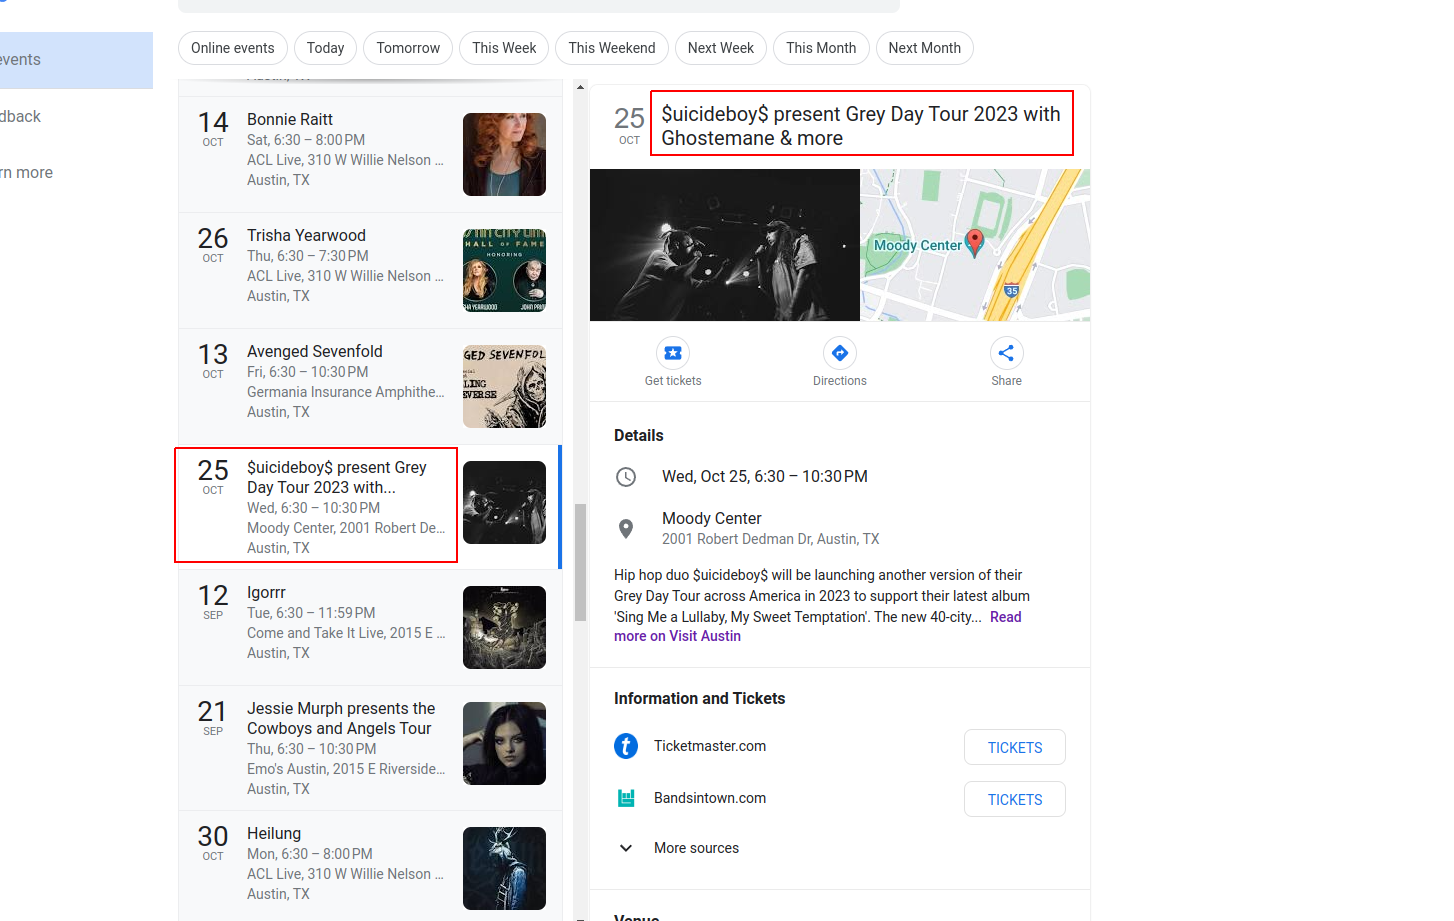The image size is (1454, 921).
Task: Enable the This Weekend filter
Action: coord(611,47)
